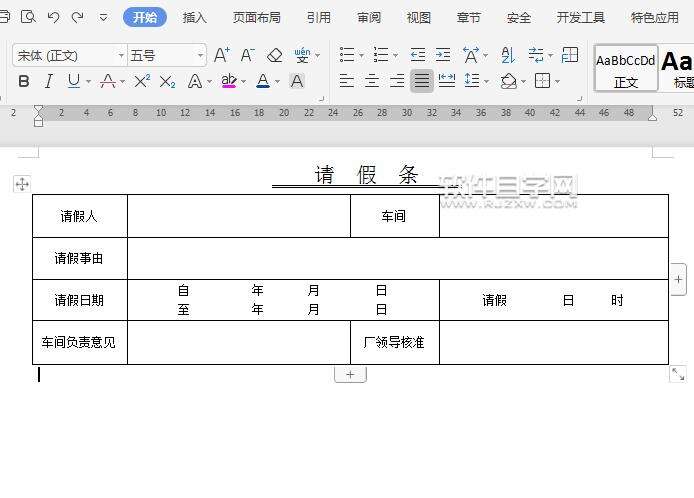
Task: Toggle bold formatting
Action: (x=24, y=81)
